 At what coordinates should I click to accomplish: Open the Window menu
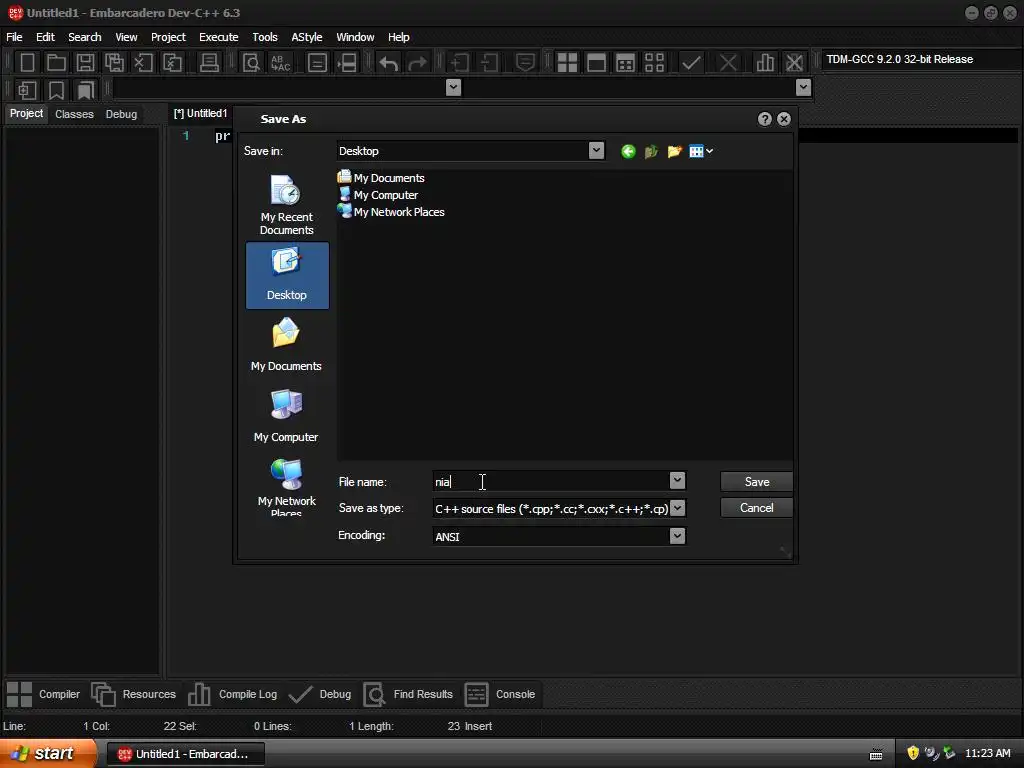(x=355, y=37)
